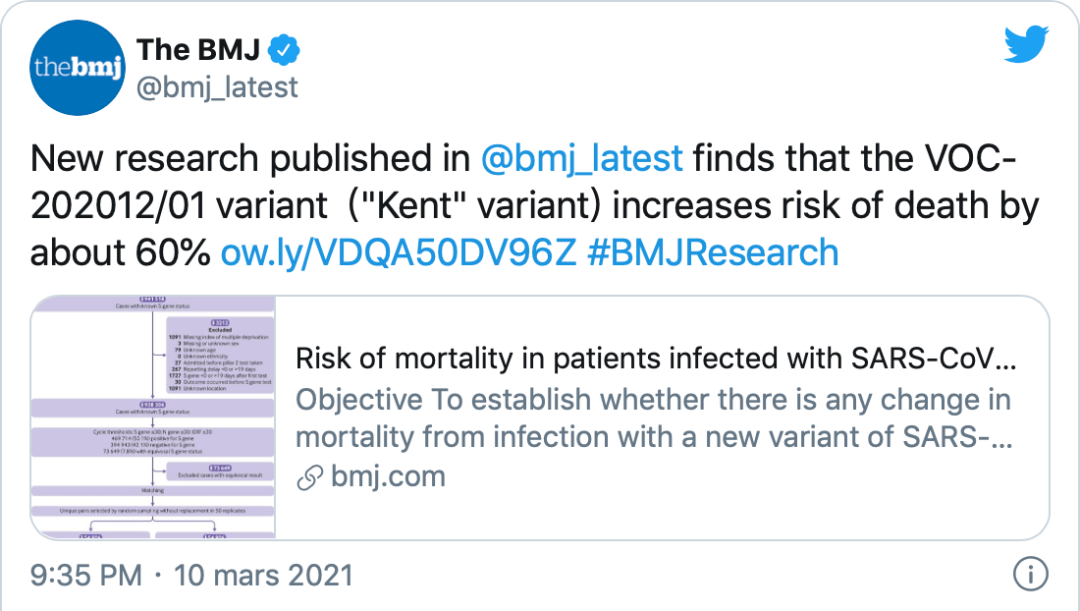Open the flowchart thumbnail in link card

point(153,417)
